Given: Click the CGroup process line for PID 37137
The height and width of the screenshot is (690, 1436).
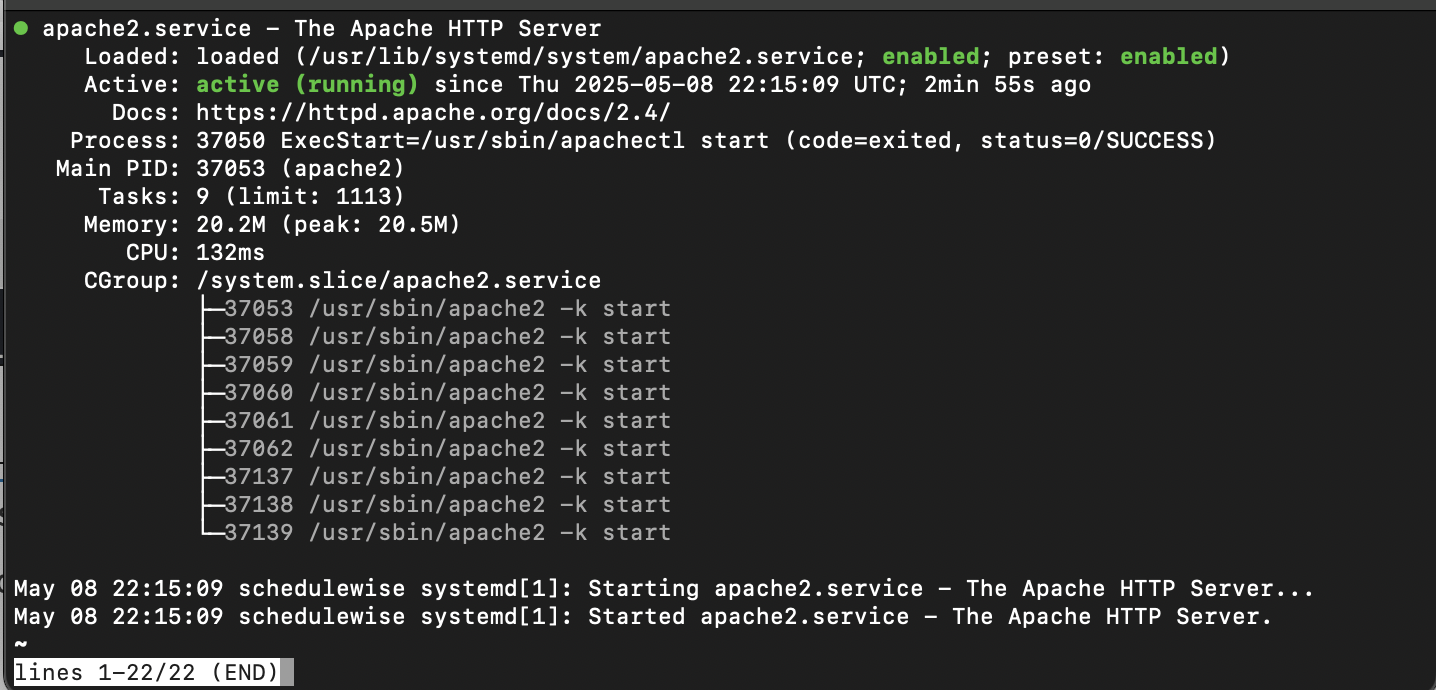Looking at the screenshot, I should [x=447, y=477].
